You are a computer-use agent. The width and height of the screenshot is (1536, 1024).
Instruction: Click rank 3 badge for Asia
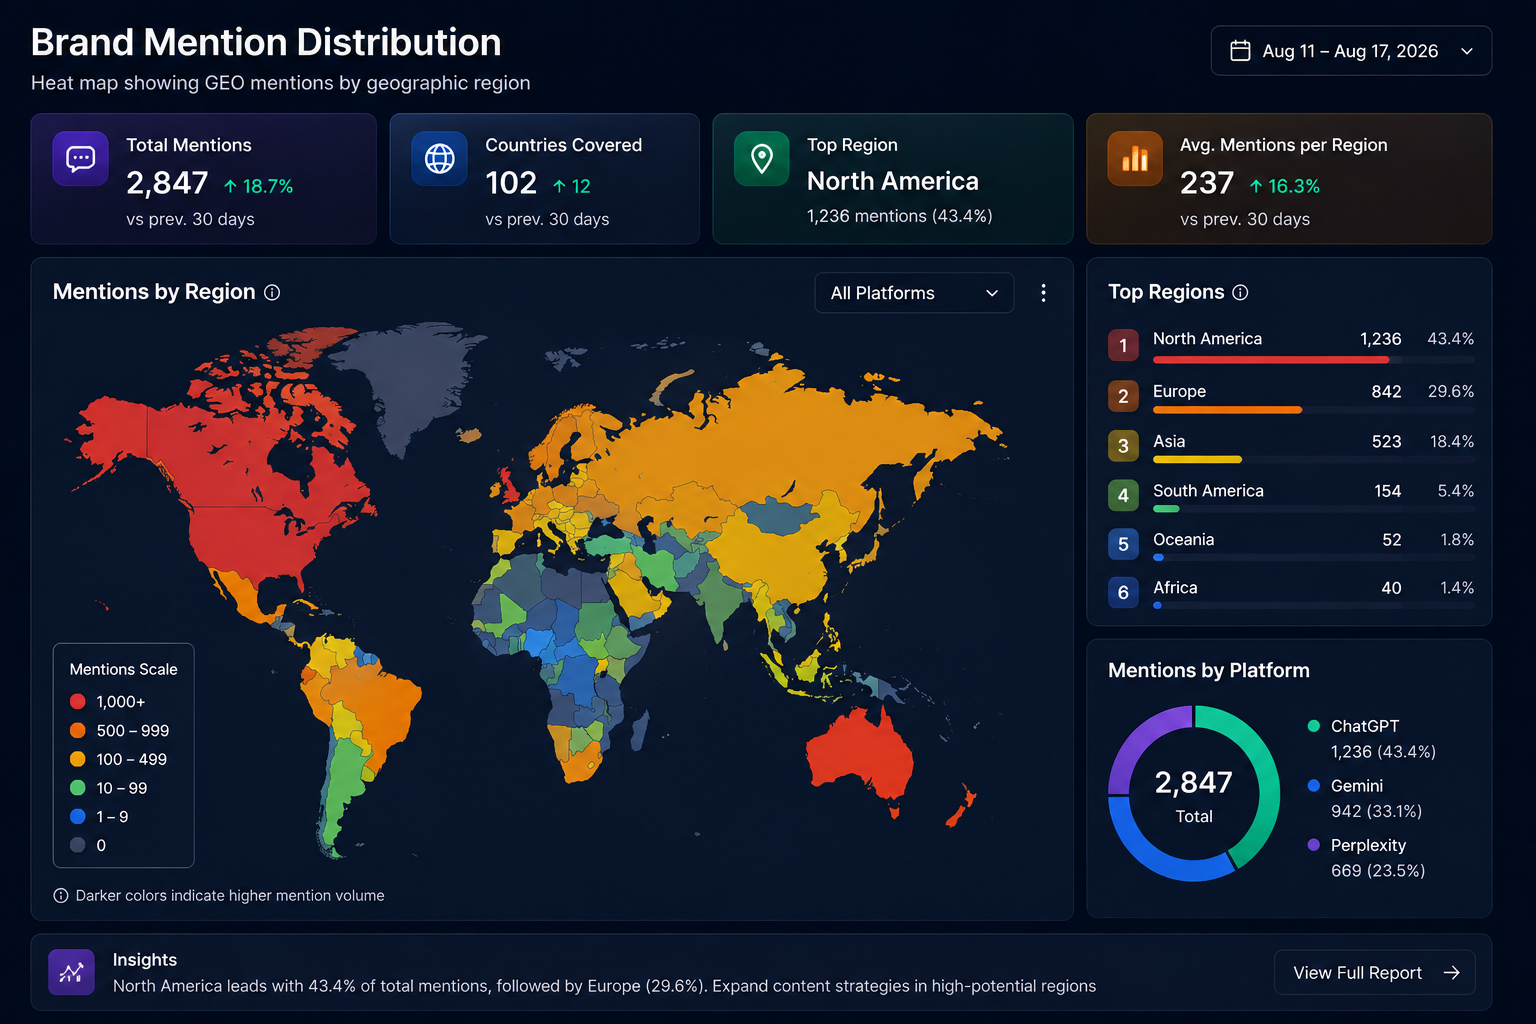1123,445
